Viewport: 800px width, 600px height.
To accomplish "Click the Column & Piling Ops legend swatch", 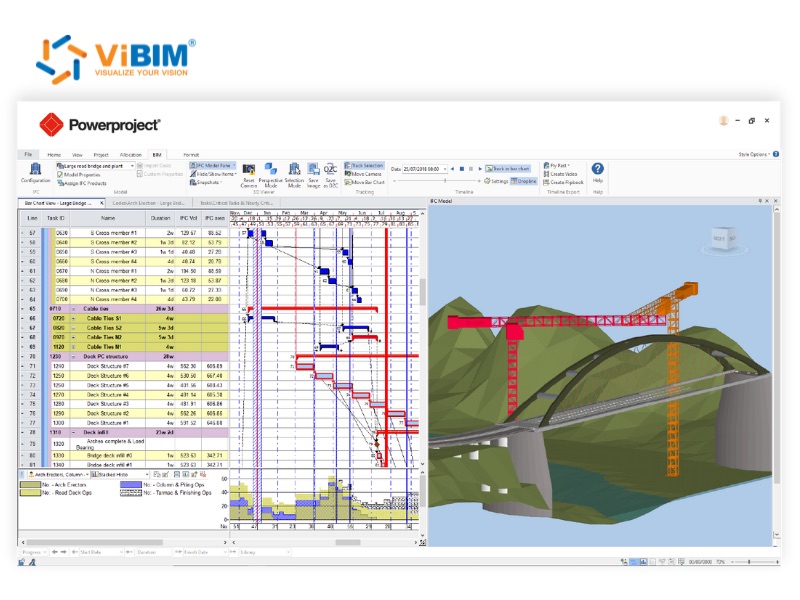I will [x=131, y=485].
